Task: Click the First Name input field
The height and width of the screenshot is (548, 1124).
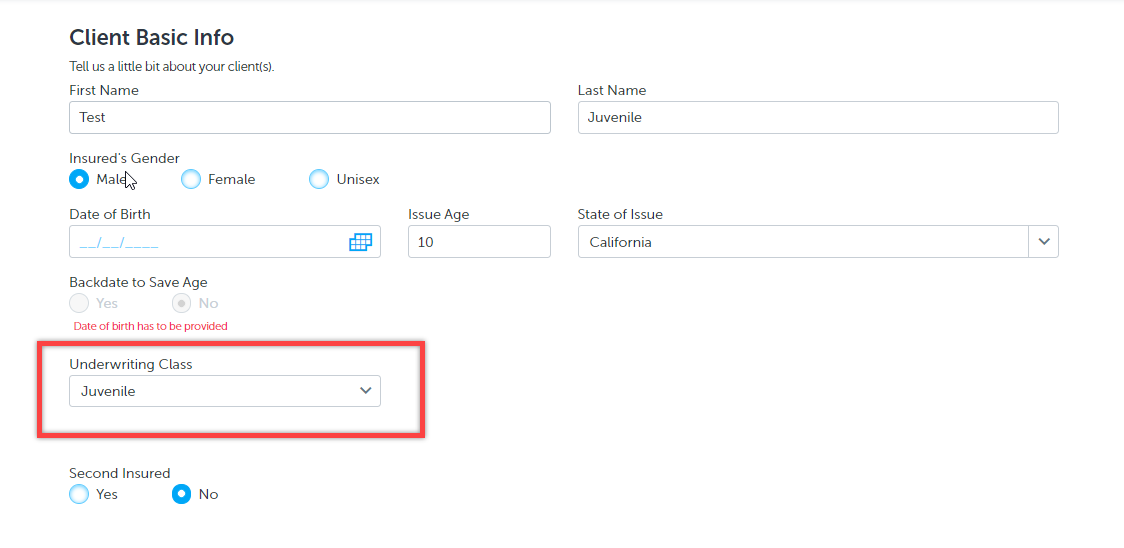Action: (310, 118)
